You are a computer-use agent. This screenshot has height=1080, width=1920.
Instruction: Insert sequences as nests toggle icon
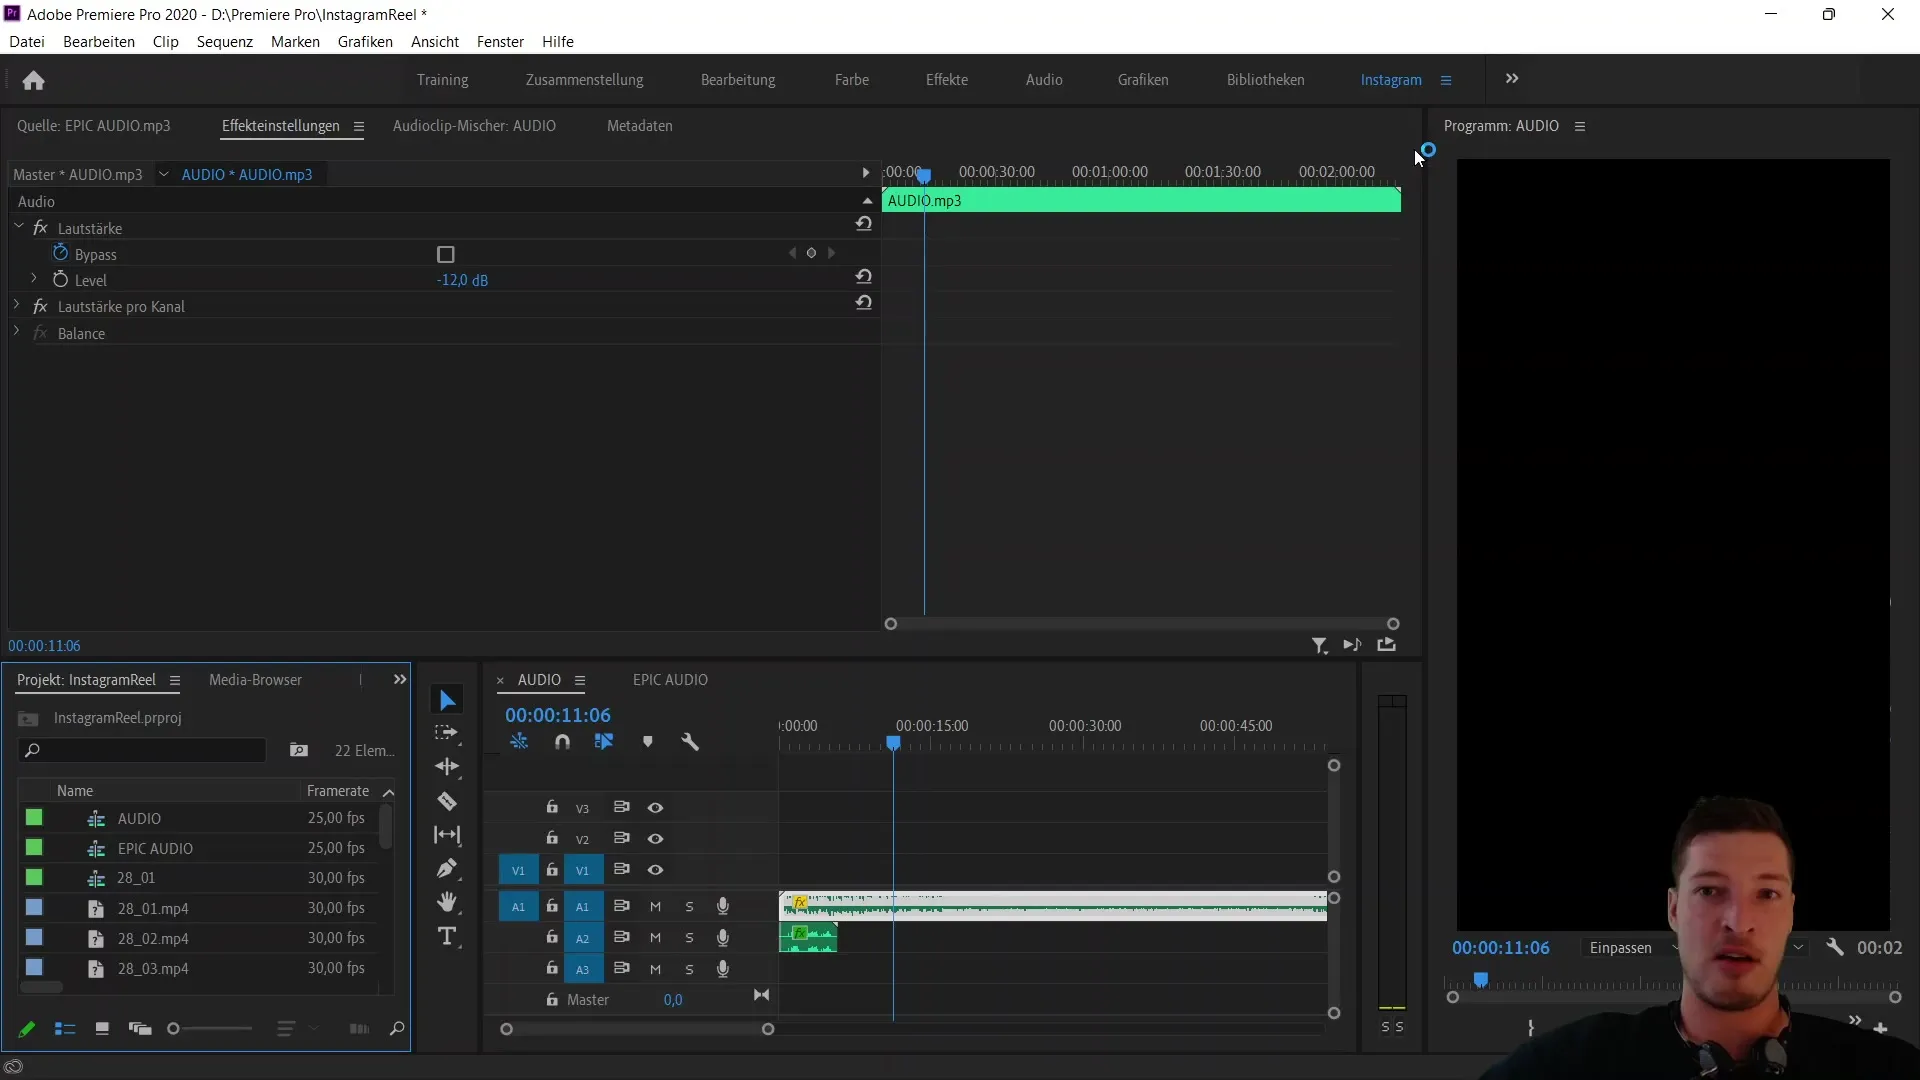tap(519, 742)
